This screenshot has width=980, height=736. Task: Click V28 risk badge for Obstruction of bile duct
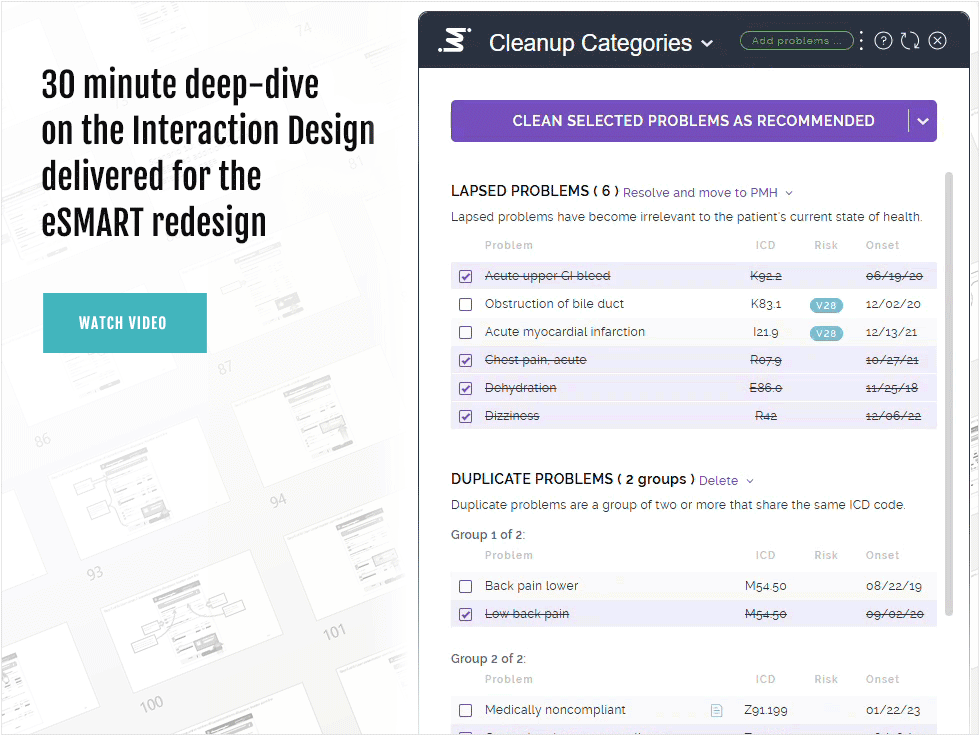tap(826, 306)
